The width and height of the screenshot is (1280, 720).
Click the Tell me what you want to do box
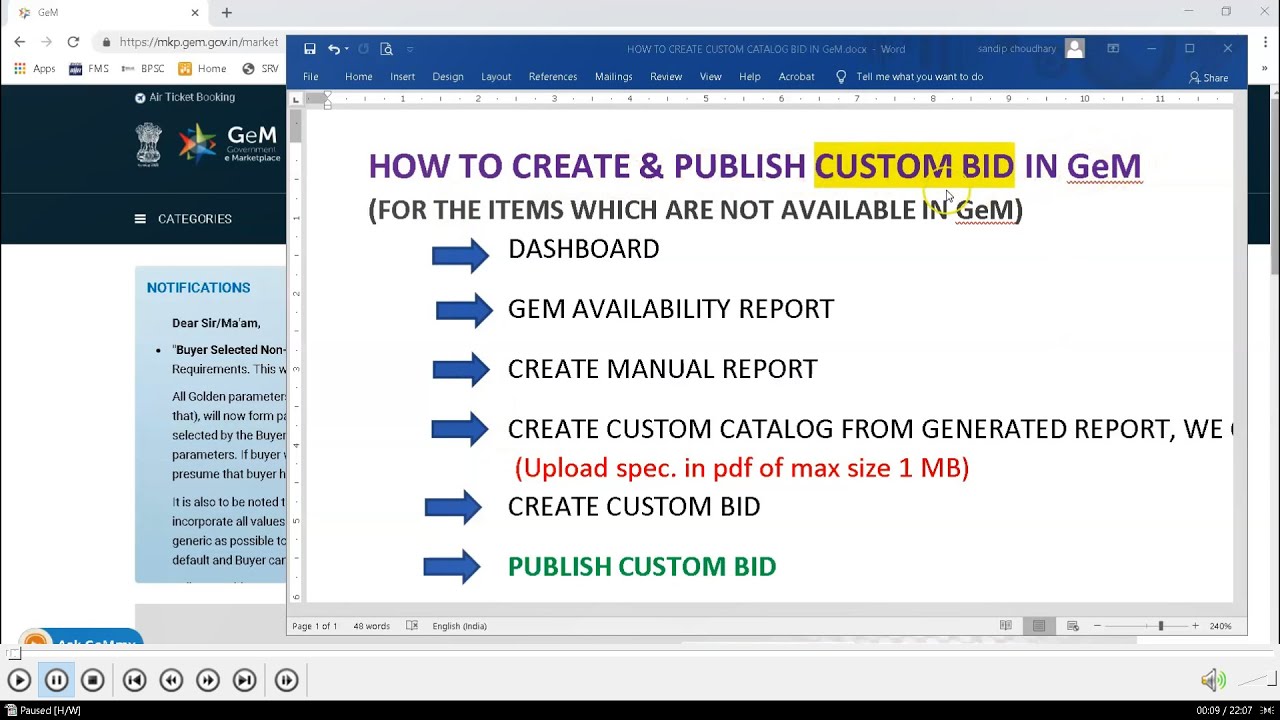coord(919,77)
